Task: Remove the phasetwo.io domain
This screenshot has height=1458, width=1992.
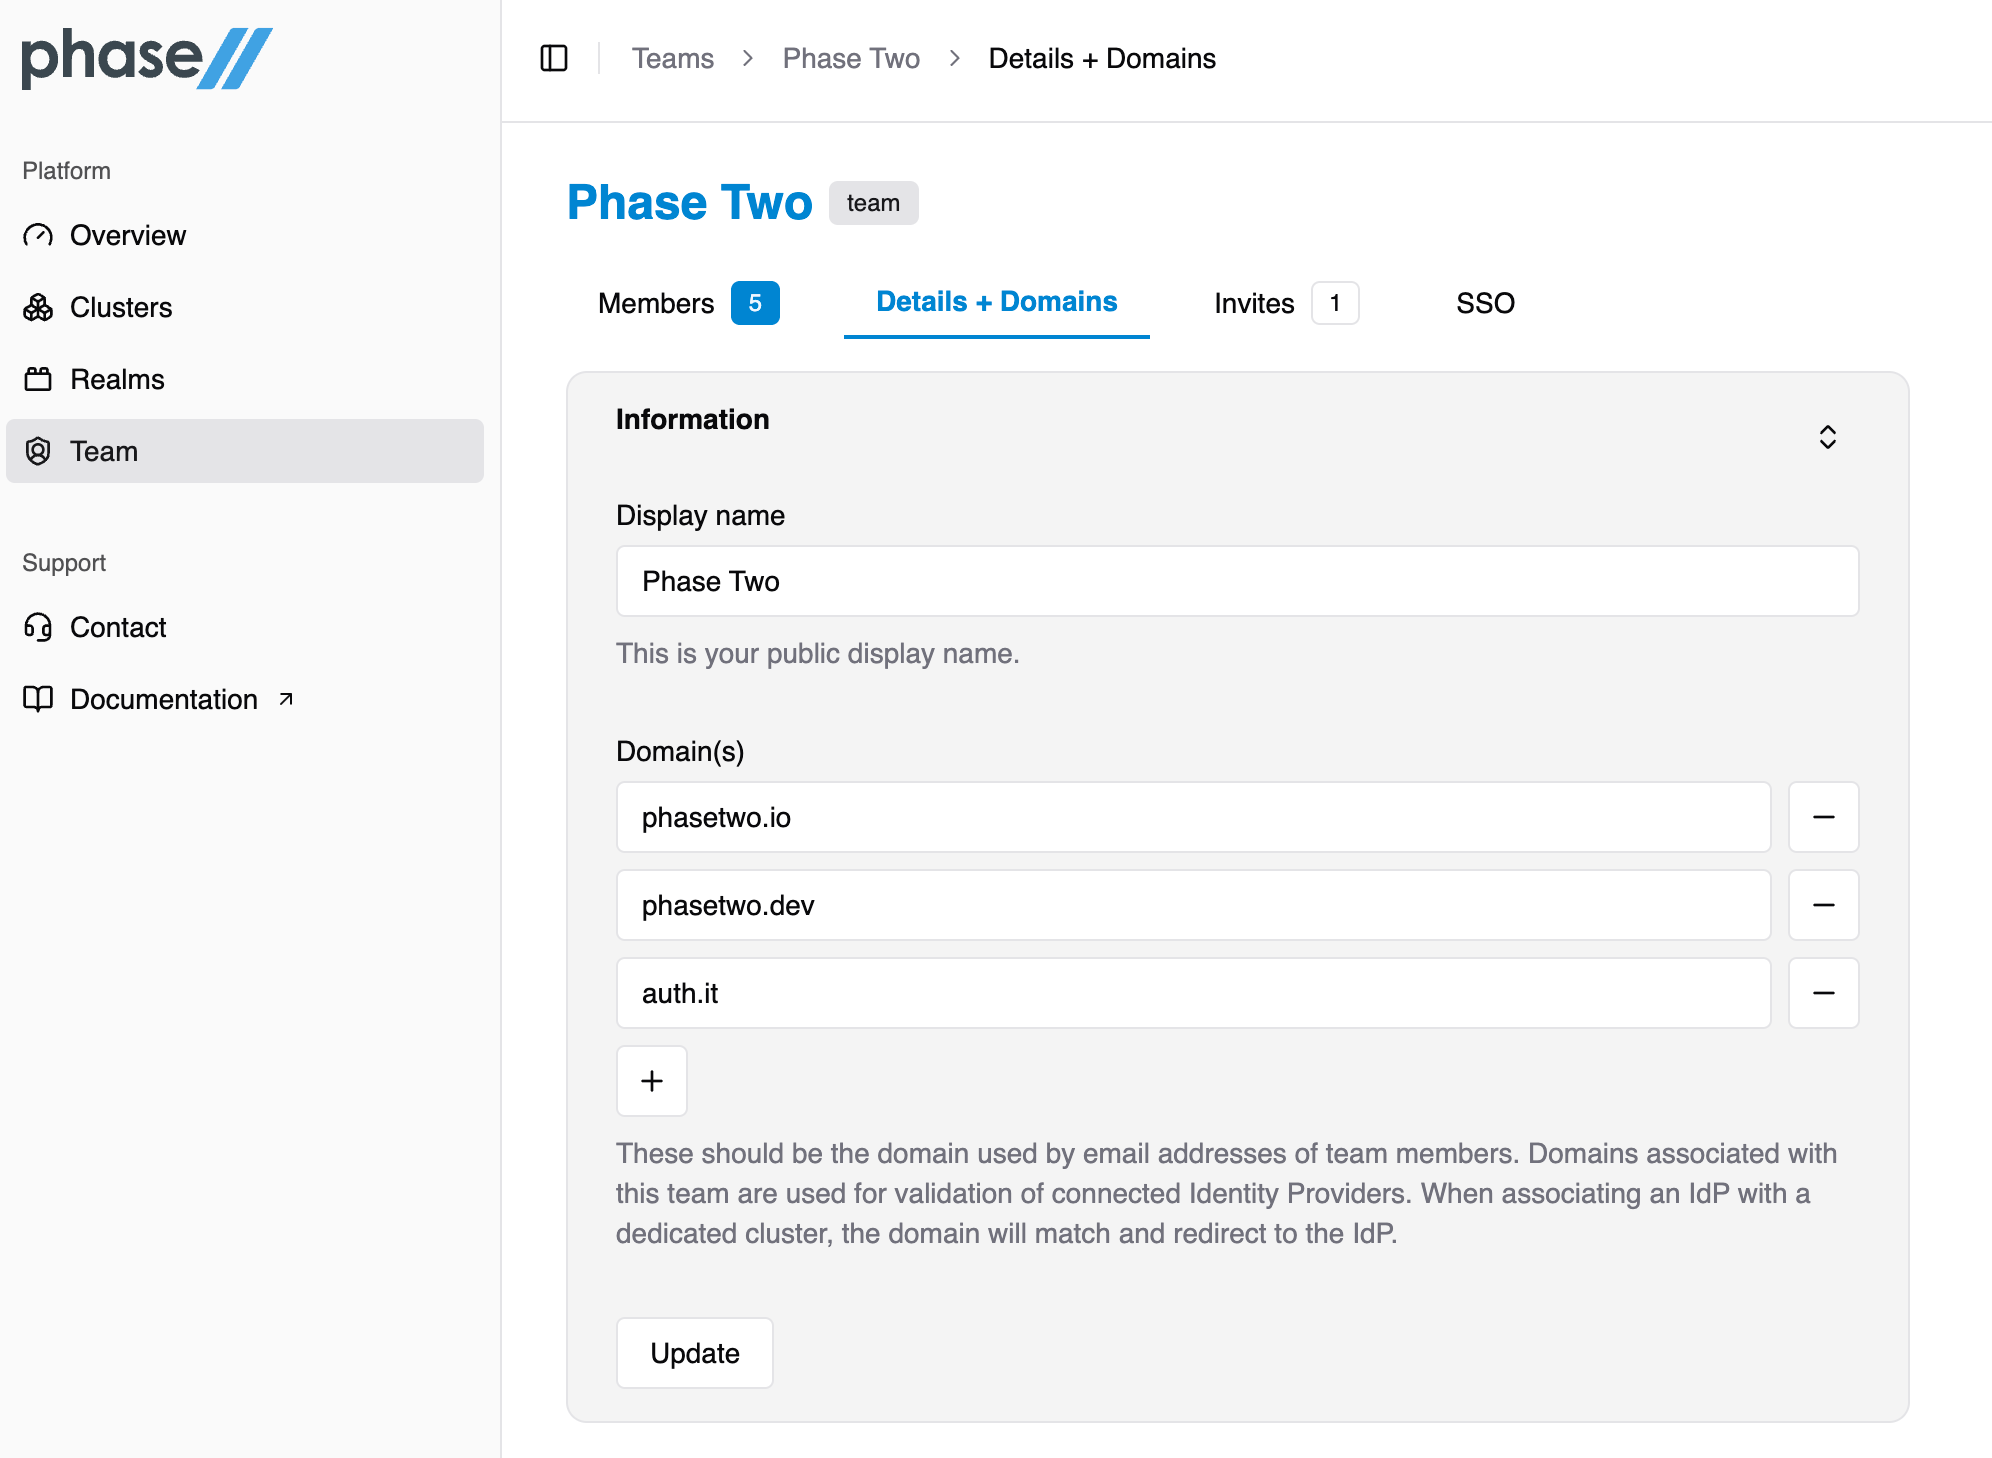Action: click(1823, 817)
